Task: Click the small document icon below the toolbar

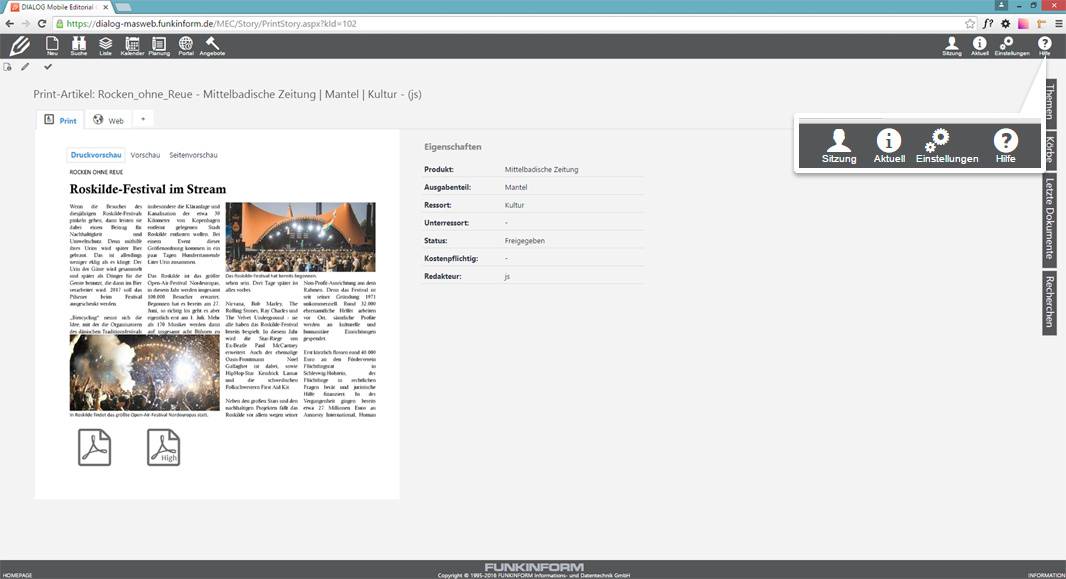Action: [x=7, y=67]
